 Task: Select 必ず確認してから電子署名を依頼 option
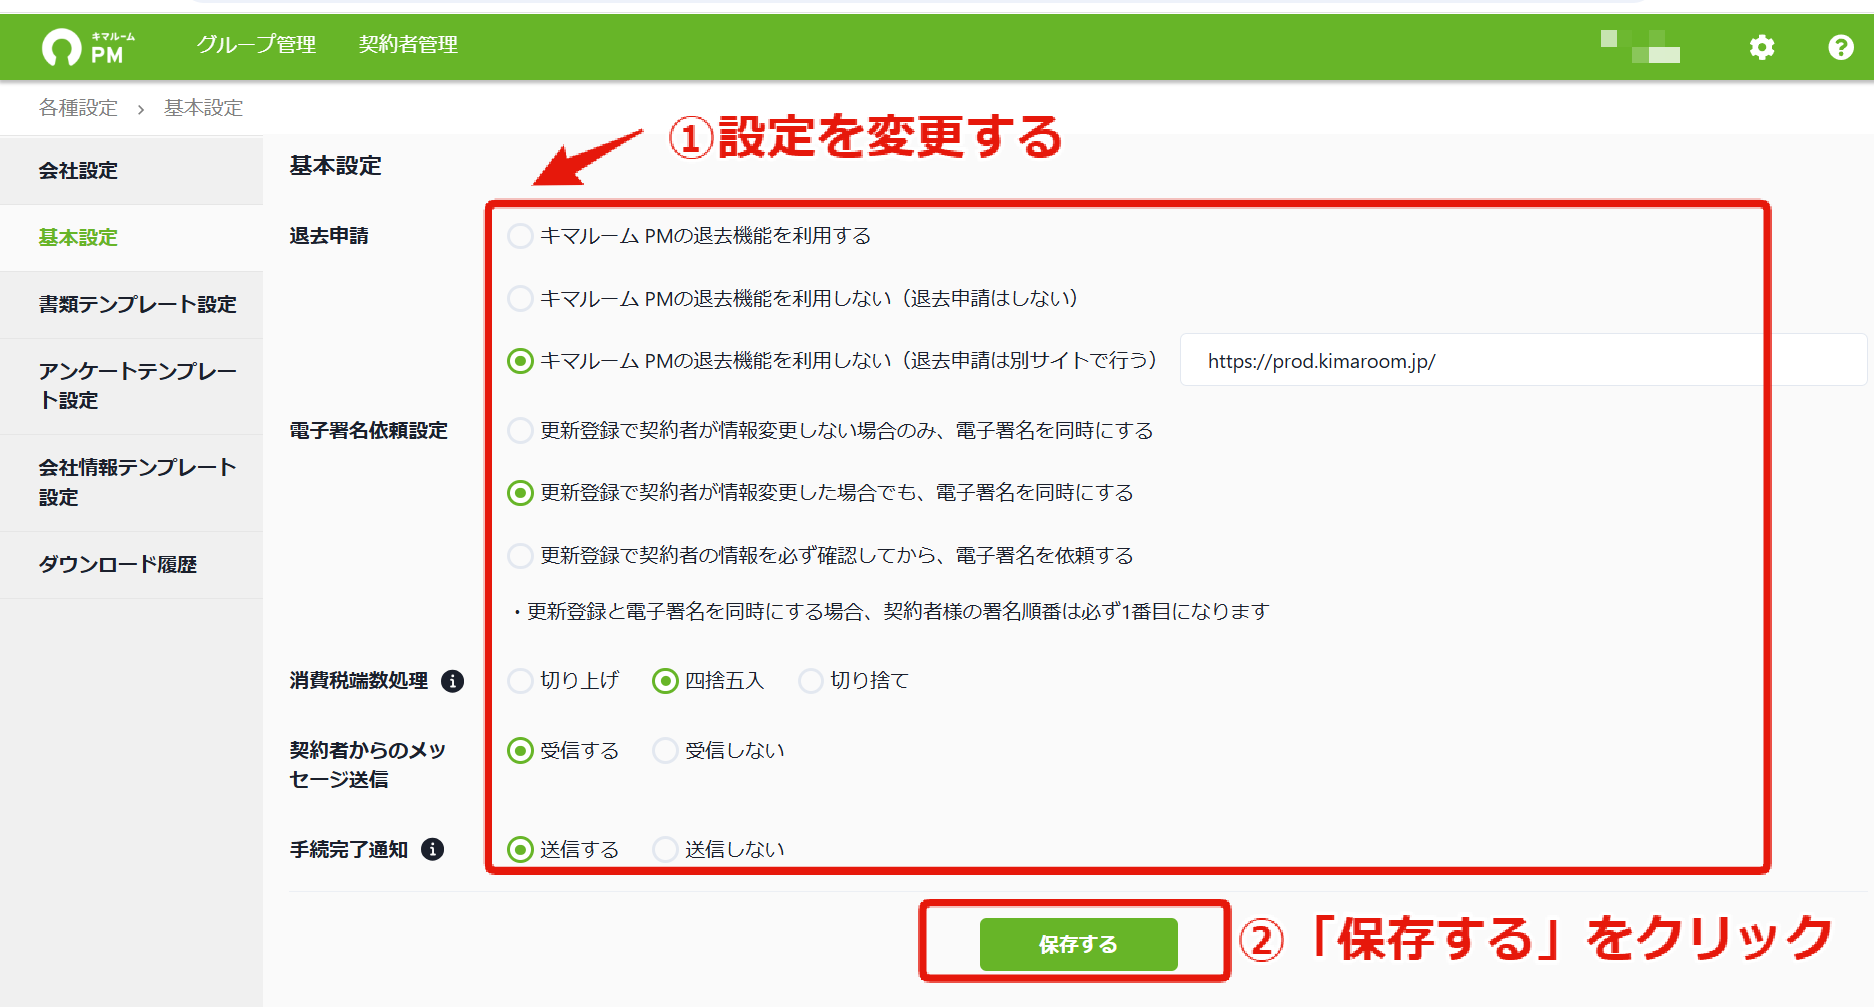(x=520, y=555)
